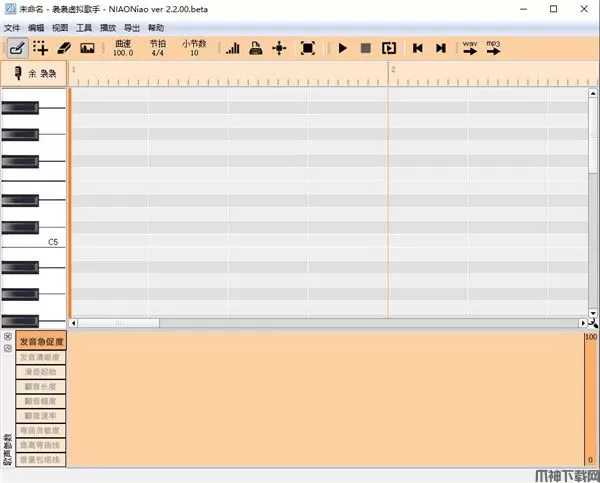Click the four-way move arrows icon

[x=279, y=48]
